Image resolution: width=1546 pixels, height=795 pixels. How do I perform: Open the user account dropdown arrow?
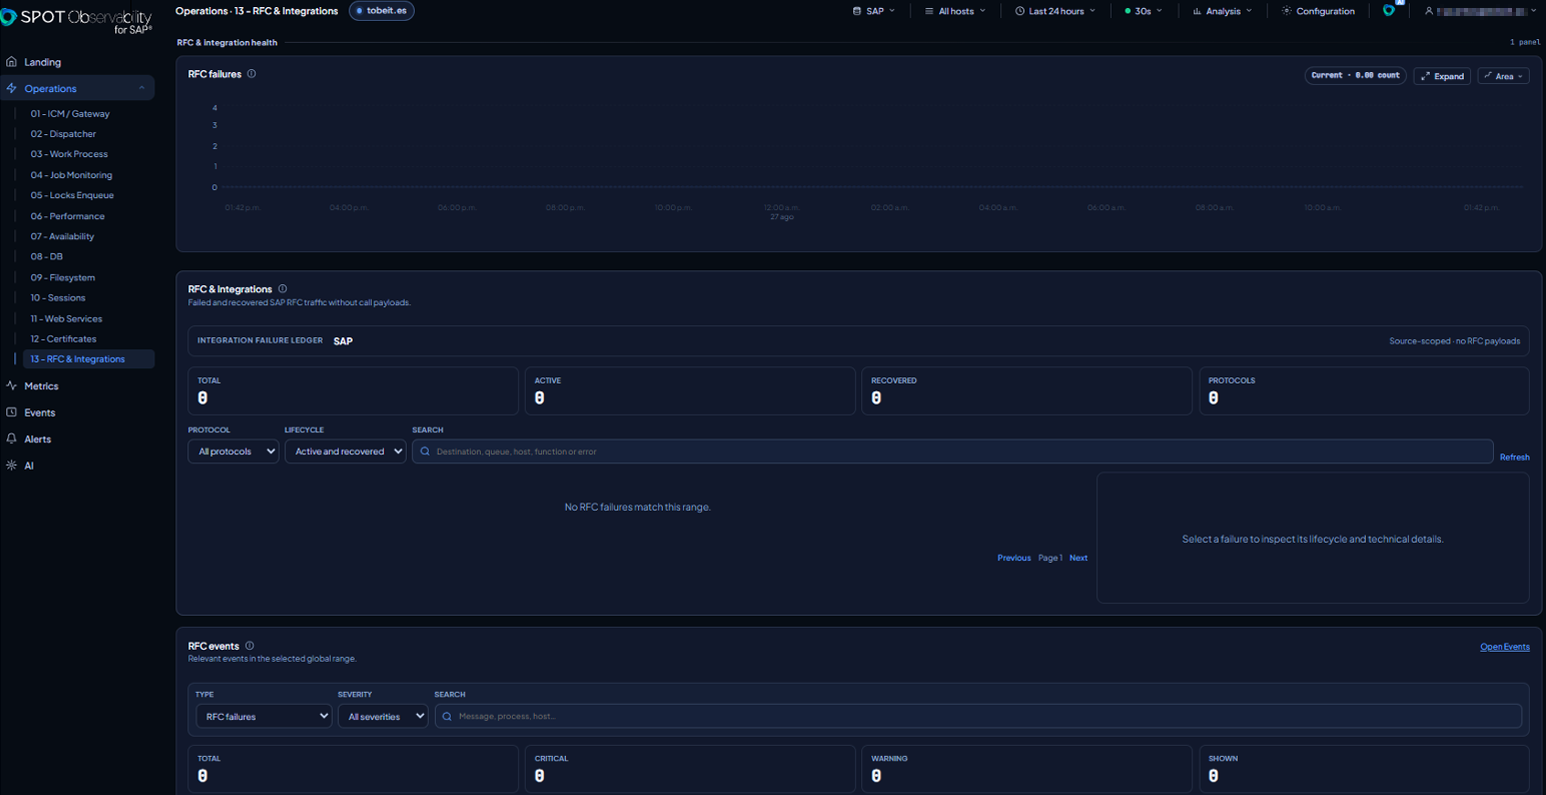1533,11
